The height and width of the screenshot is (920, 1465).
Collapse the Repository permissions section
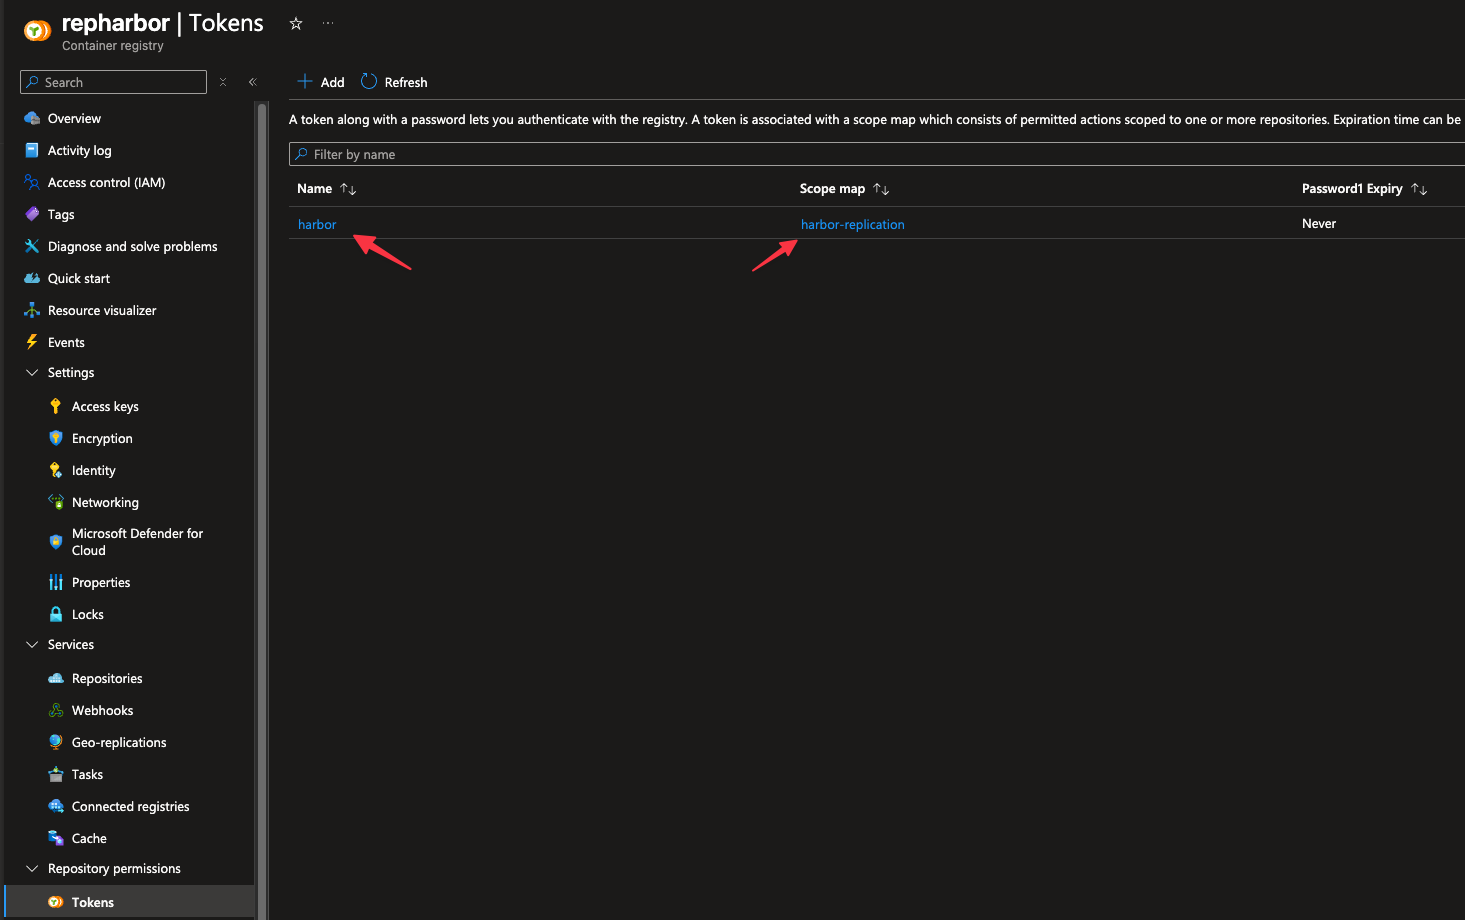pos(32,868)
